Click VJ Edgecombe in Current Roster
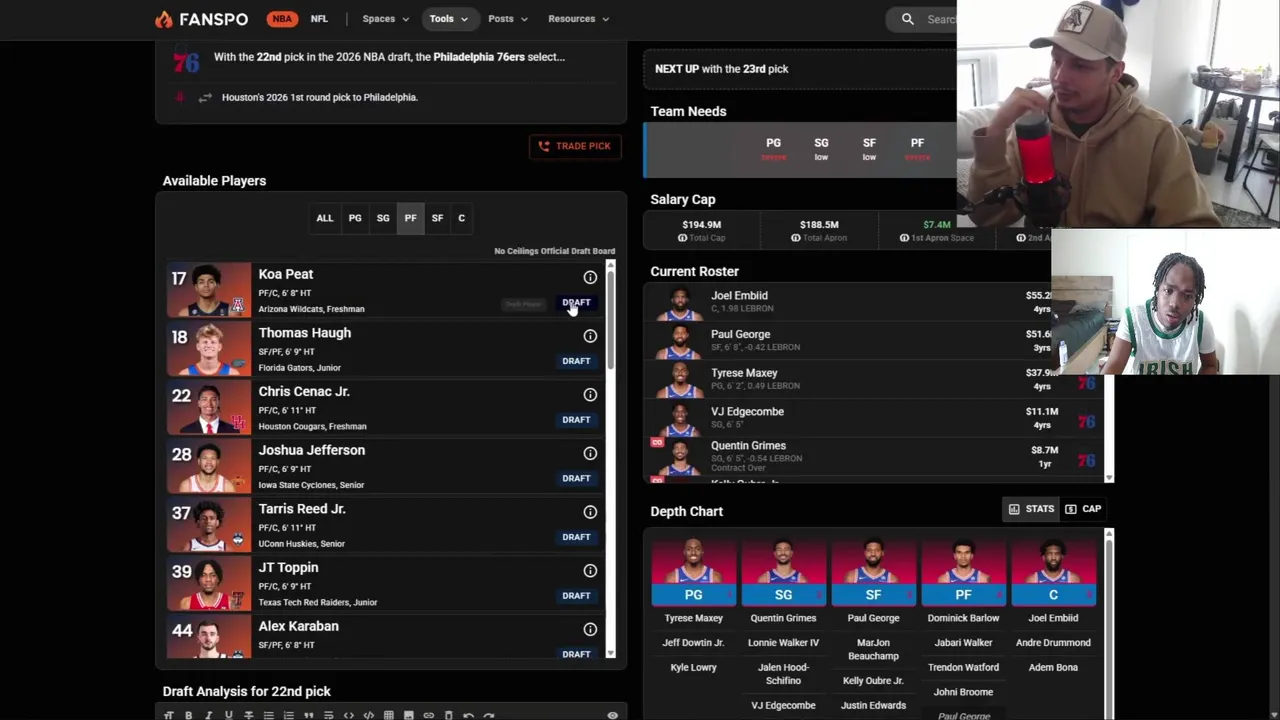1280x720 pixels. pos(747,412)
